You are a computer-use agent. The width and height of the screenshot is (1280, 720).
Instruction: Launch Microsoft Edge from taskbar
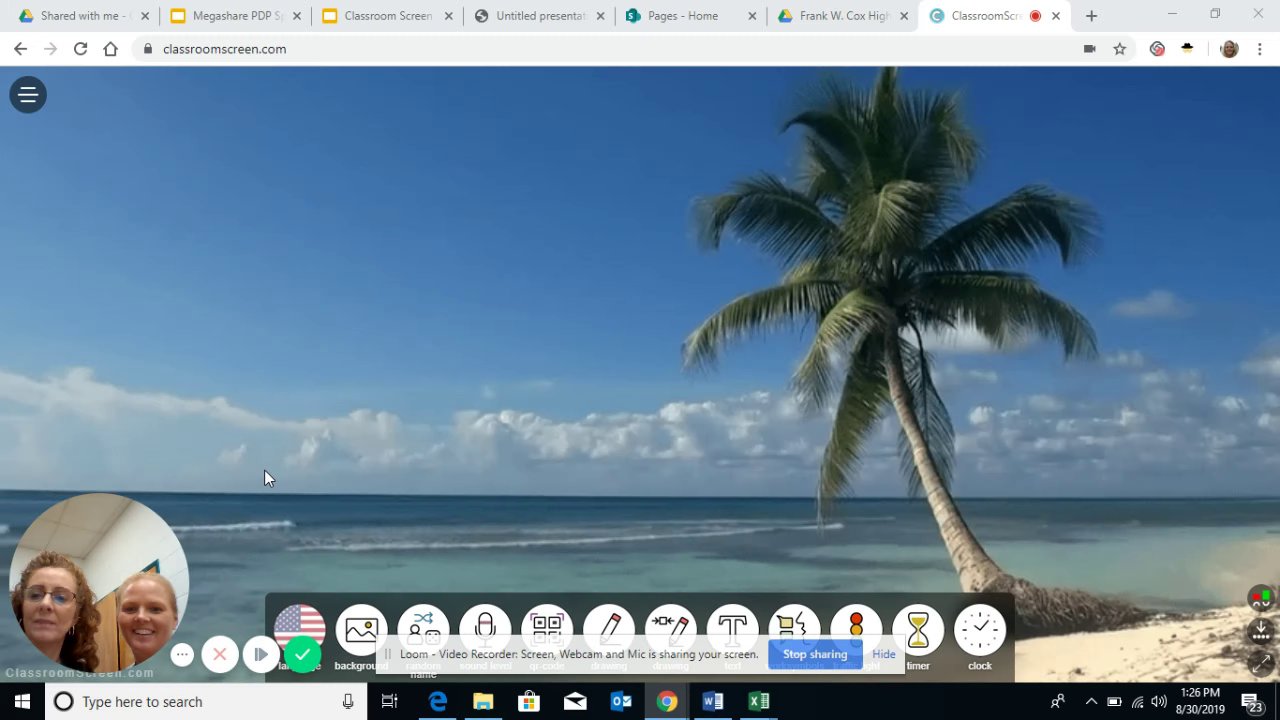coord(437,702)
